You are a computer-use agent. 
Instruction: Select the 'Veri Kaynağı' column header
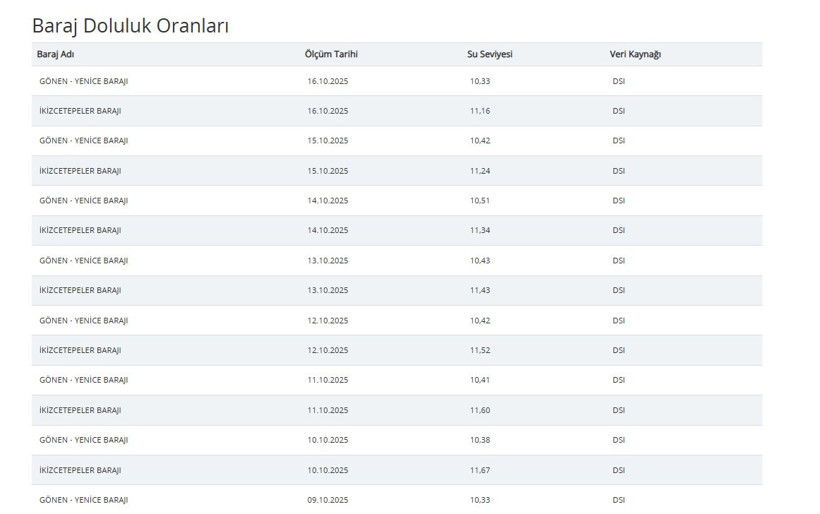click(635, 54)
